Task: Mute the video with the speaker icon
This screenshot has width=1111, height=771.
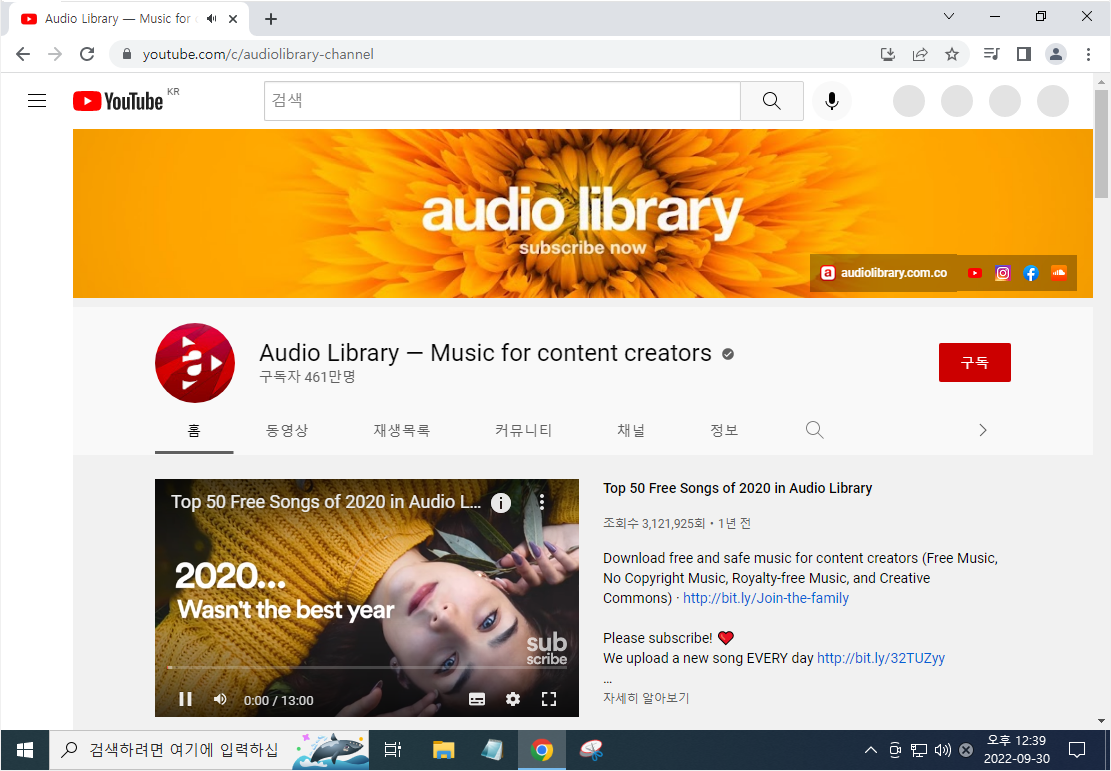Action: click(220, 699)
